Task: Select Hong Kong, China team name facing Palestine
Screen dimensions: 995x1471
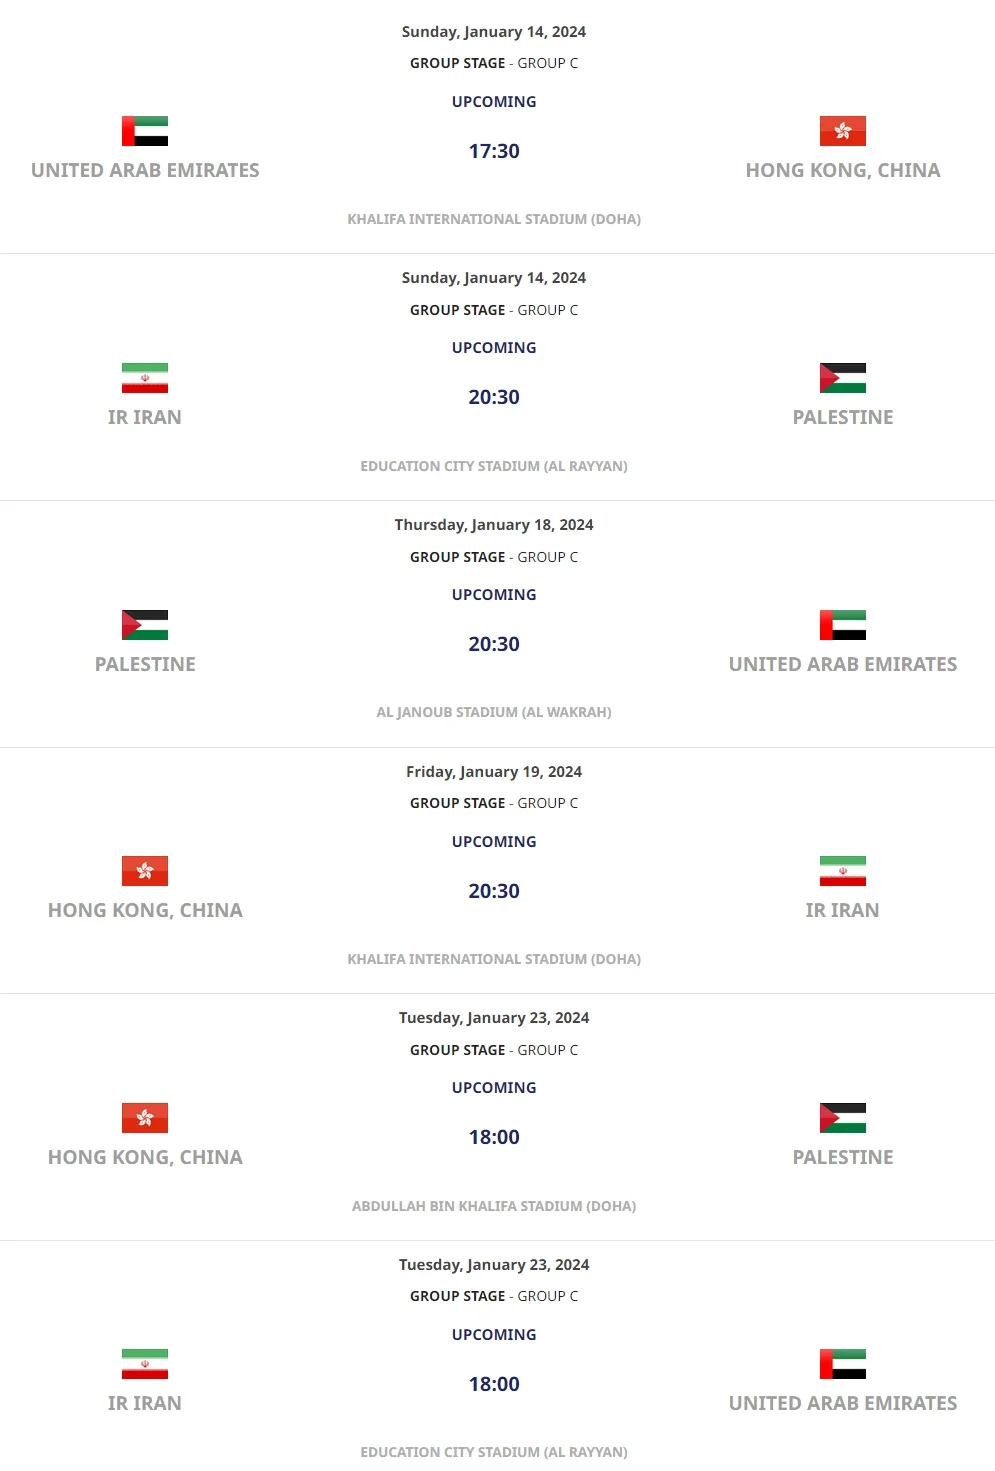Action: tap(145, 1157)
